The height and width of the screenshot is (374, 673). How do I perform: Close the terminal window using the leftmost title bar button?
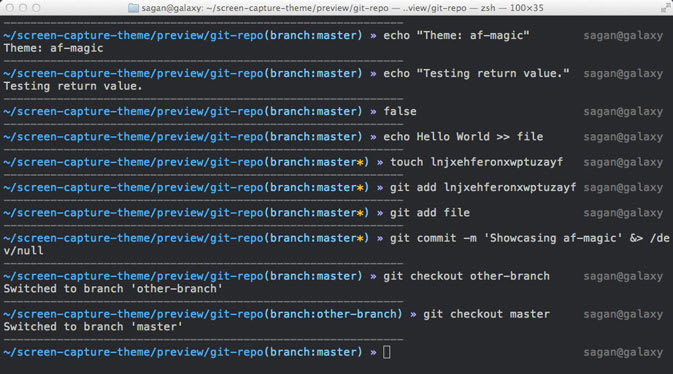[x=10, y=8]
